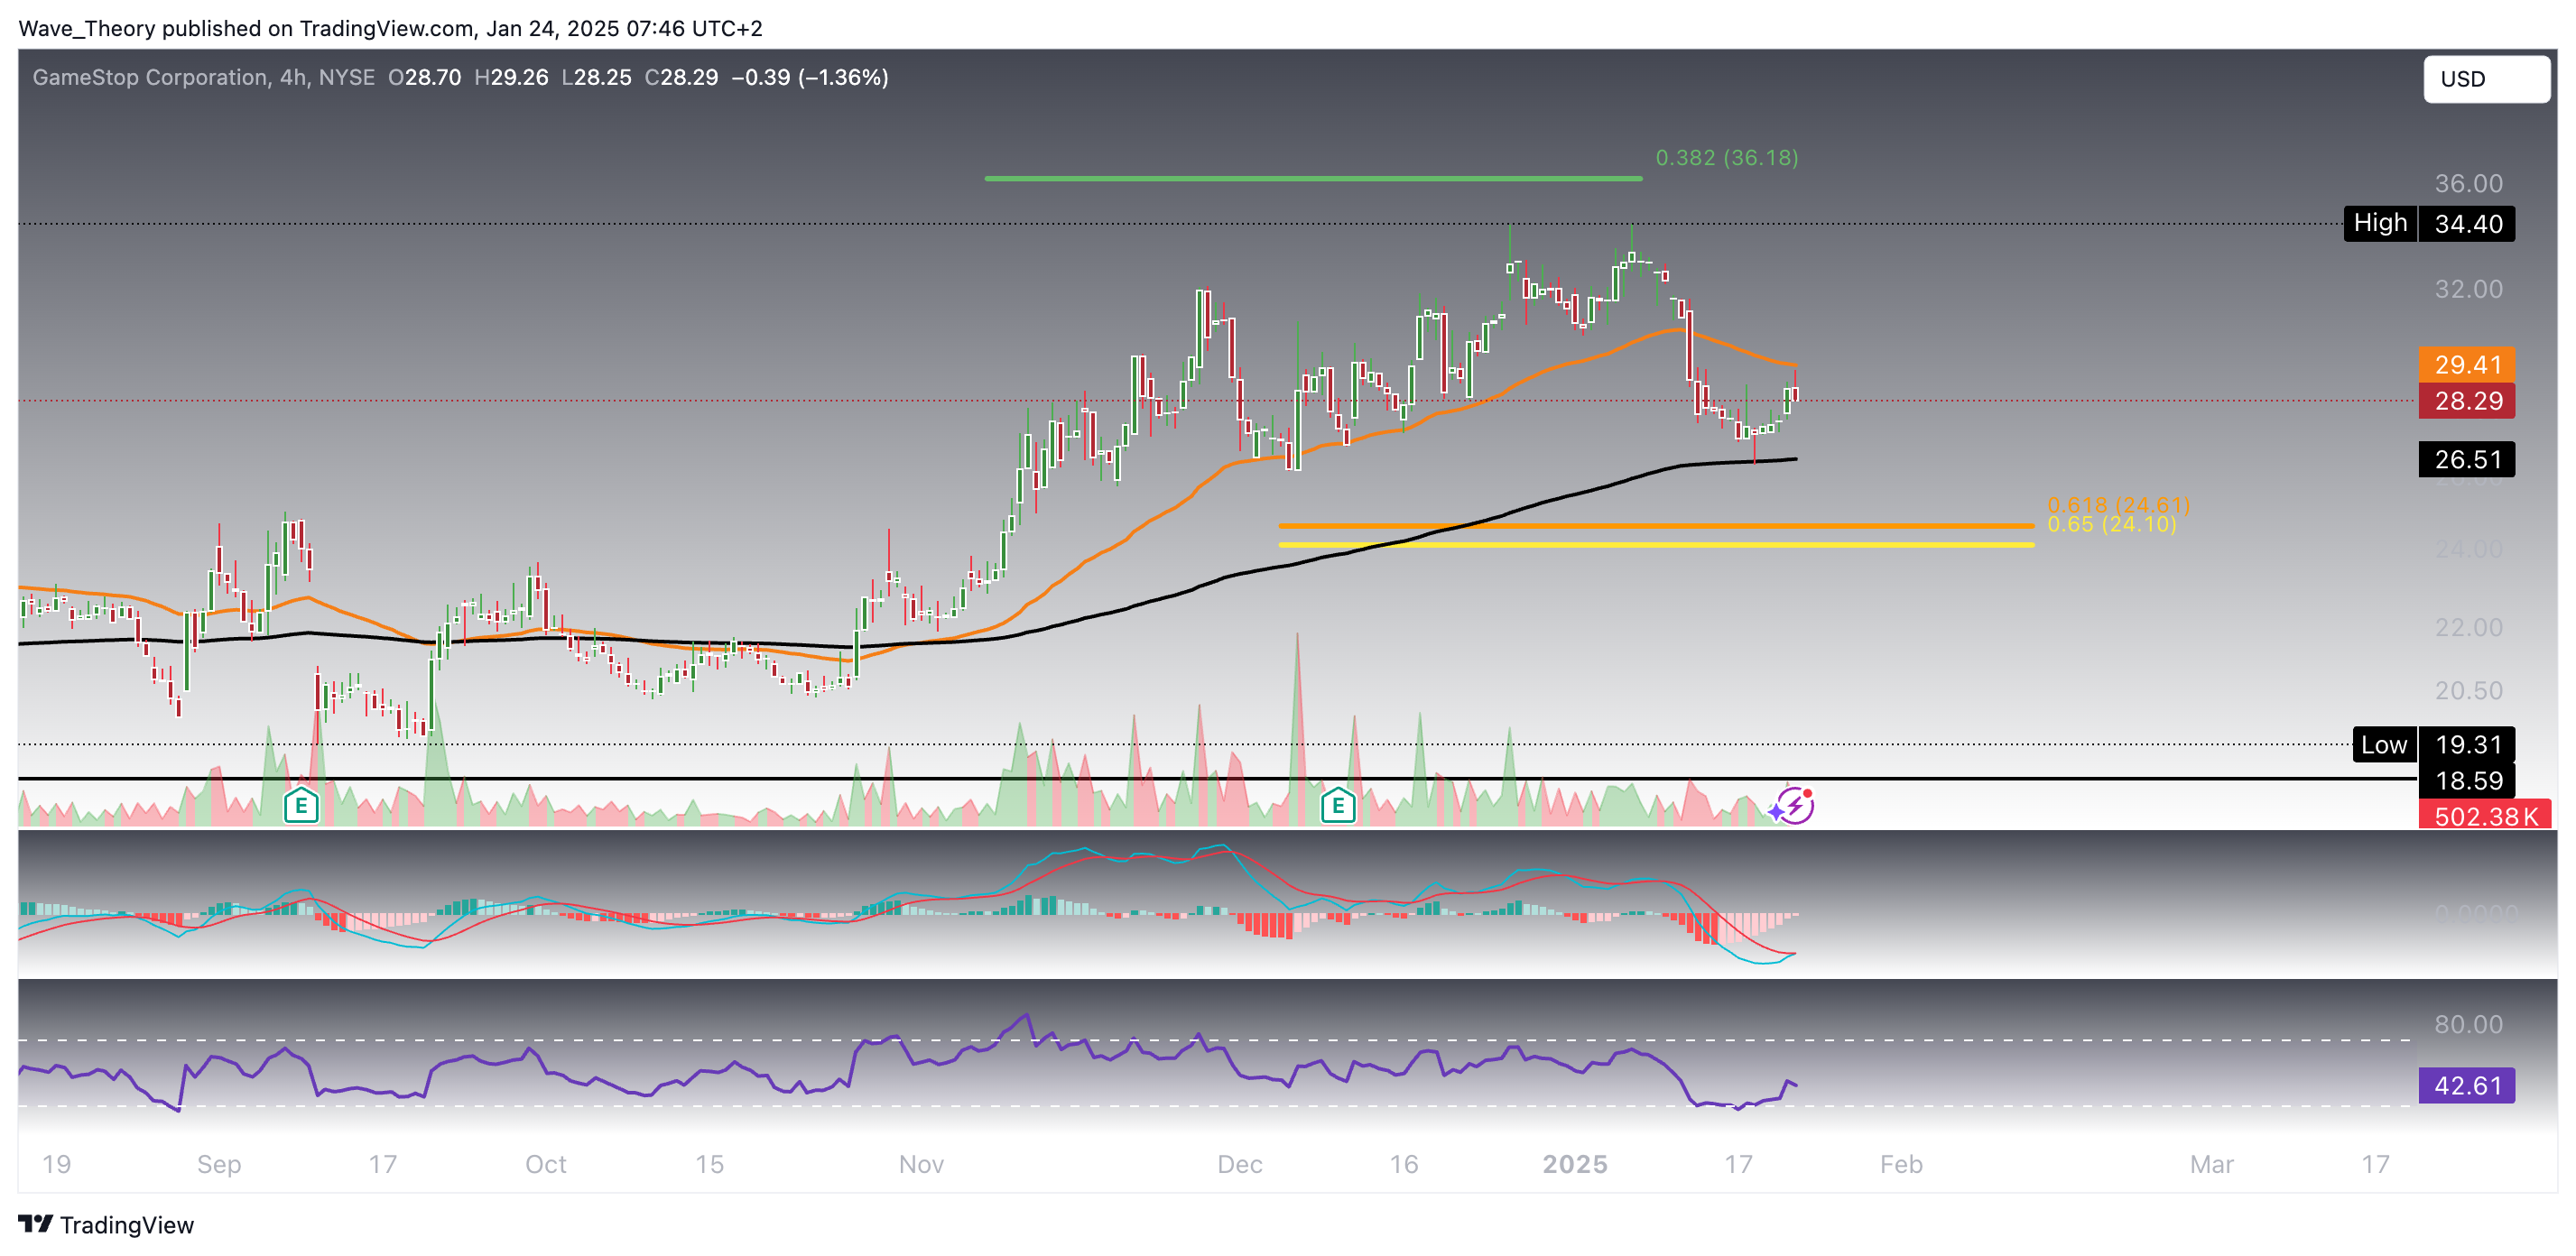Viewport: 2576px width, 1256px height.
Task: Select the red 28.29 current price label
Action: point(2466,401)
